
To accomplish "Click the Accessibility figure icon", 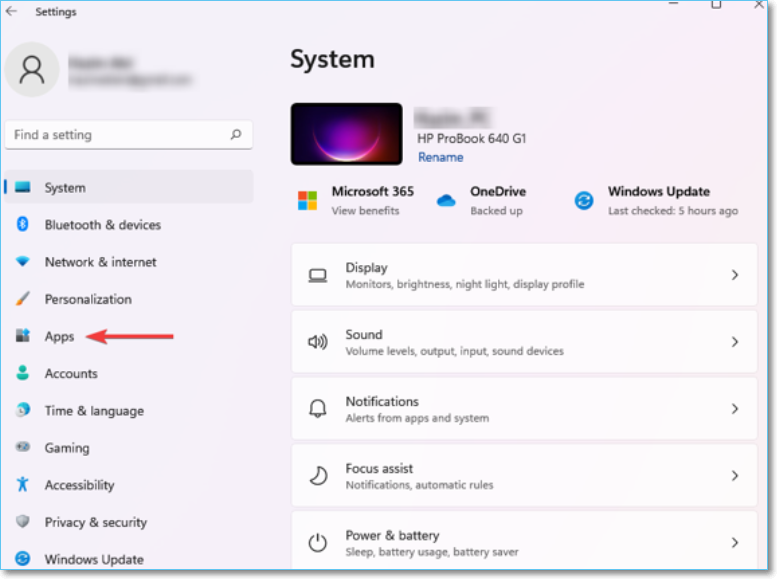I will [22, 485].
